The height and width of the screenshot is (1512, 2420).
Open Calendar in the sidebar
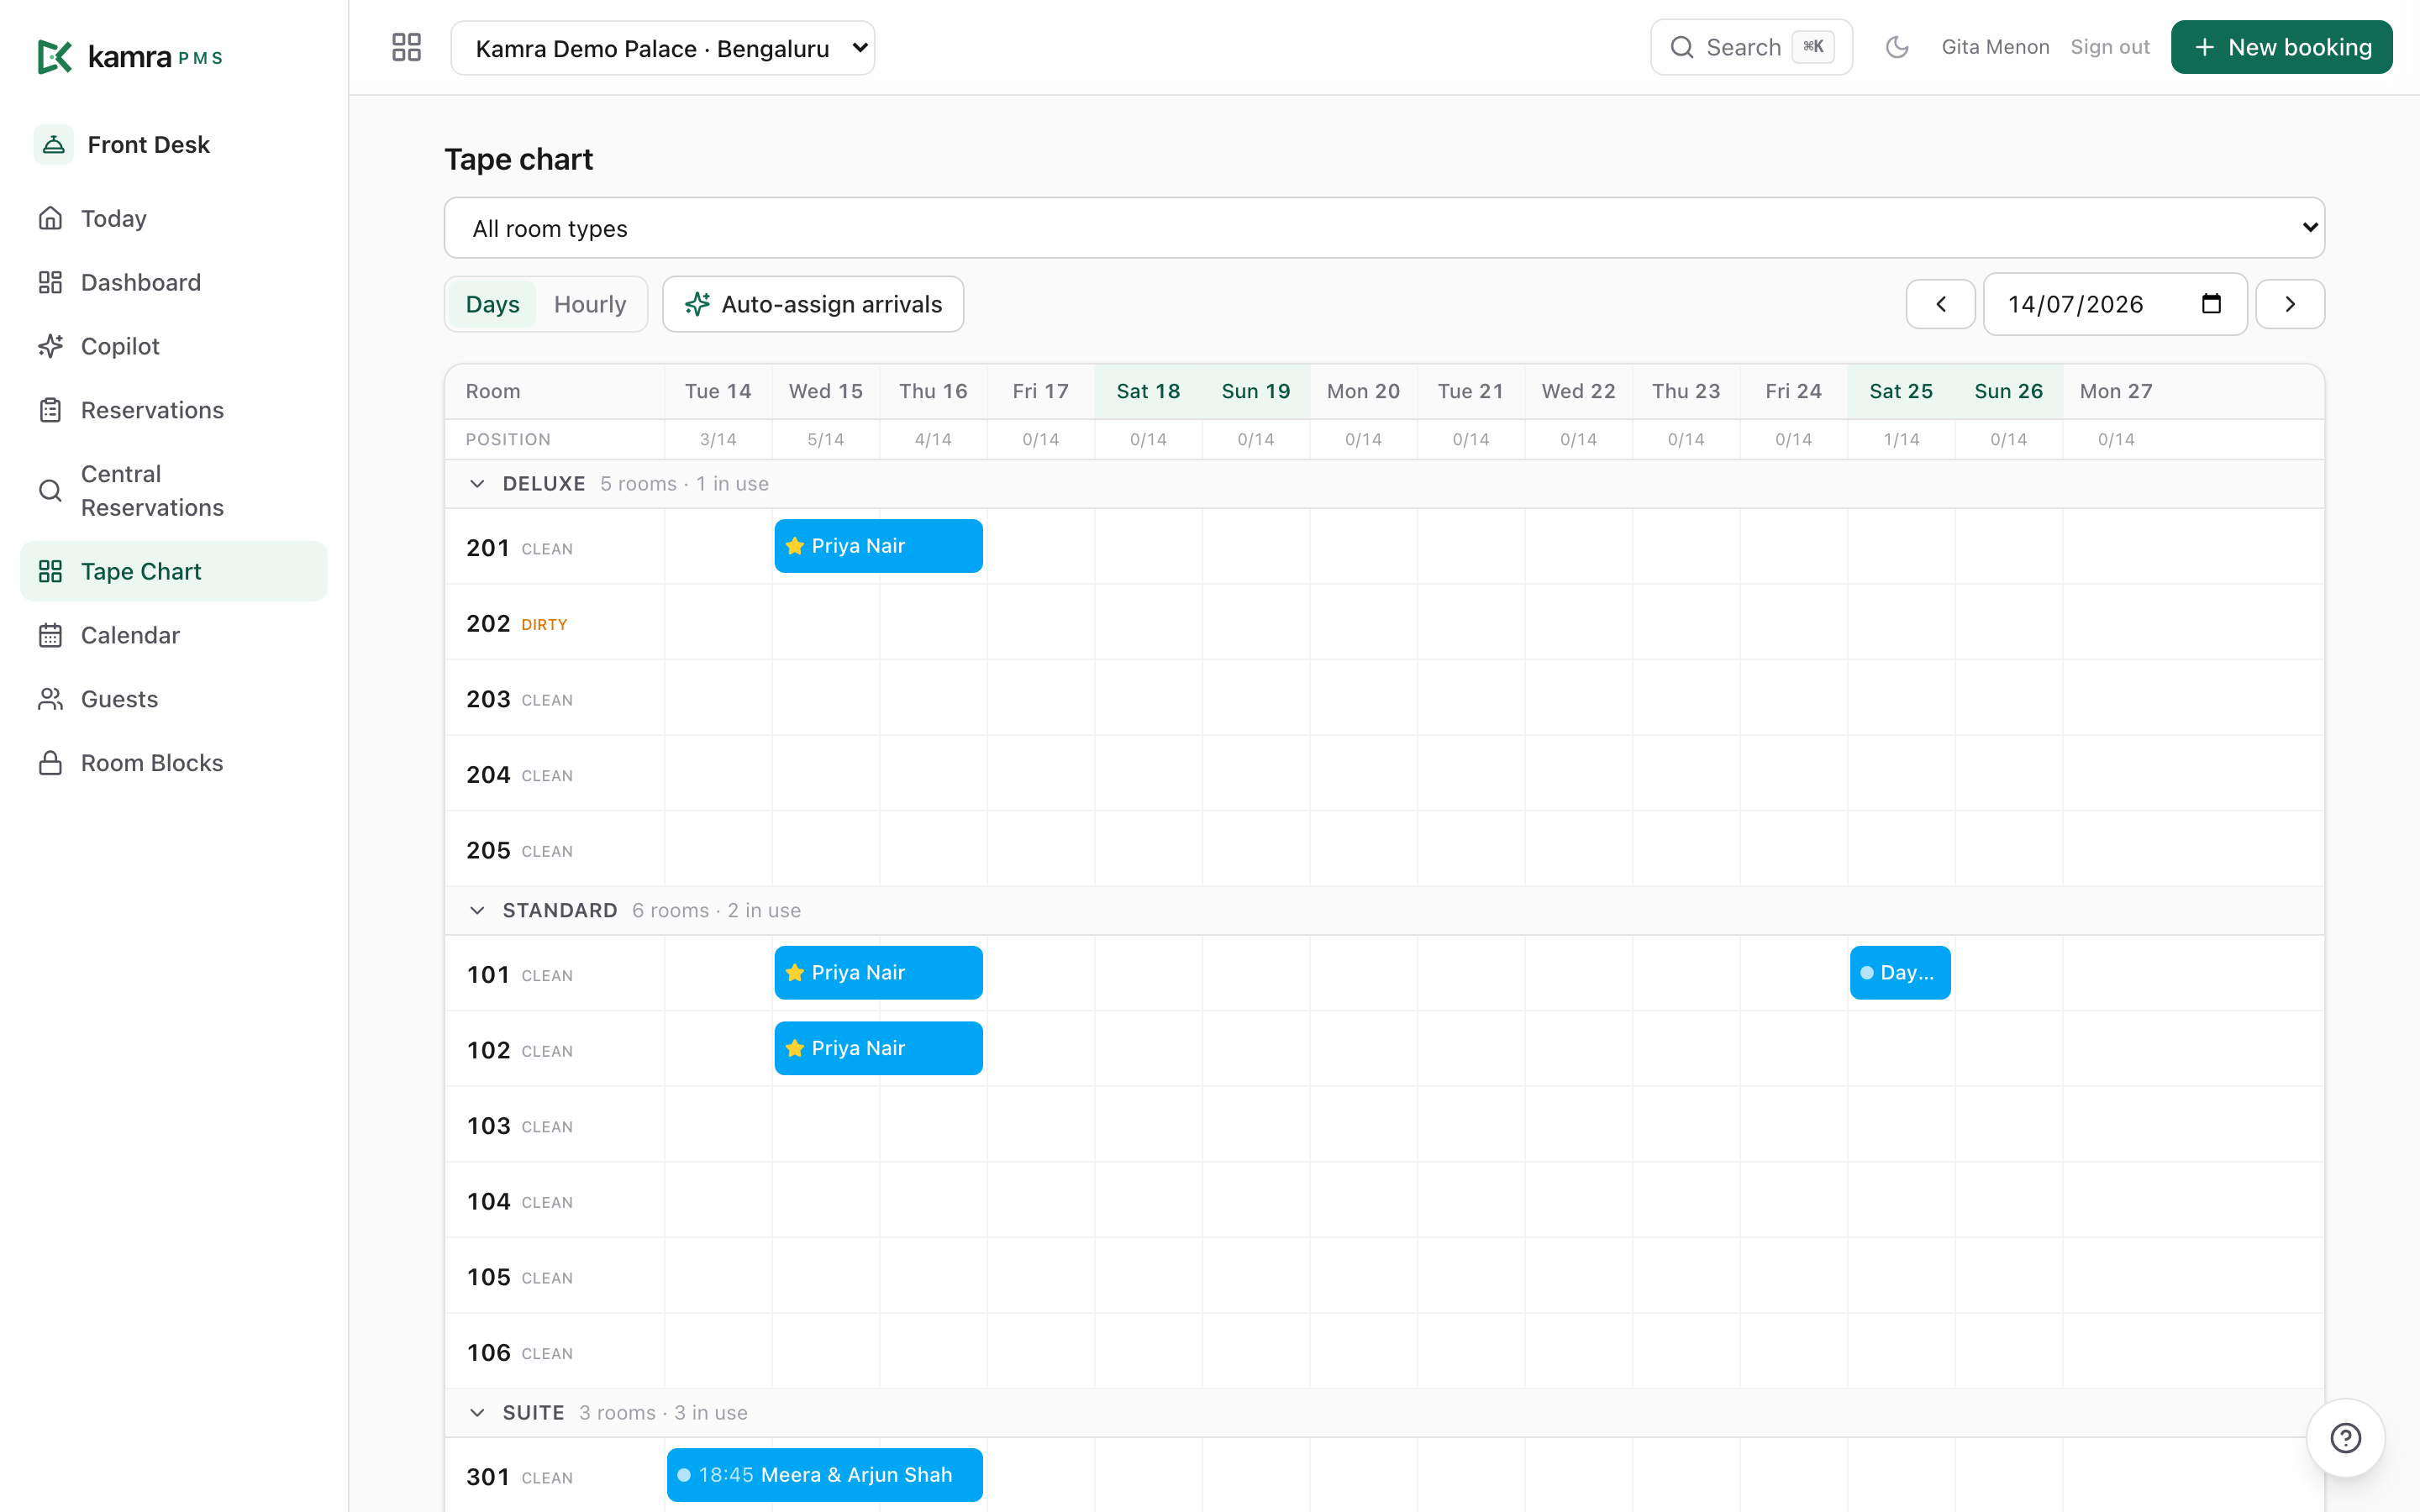click(x=174, y=635)
